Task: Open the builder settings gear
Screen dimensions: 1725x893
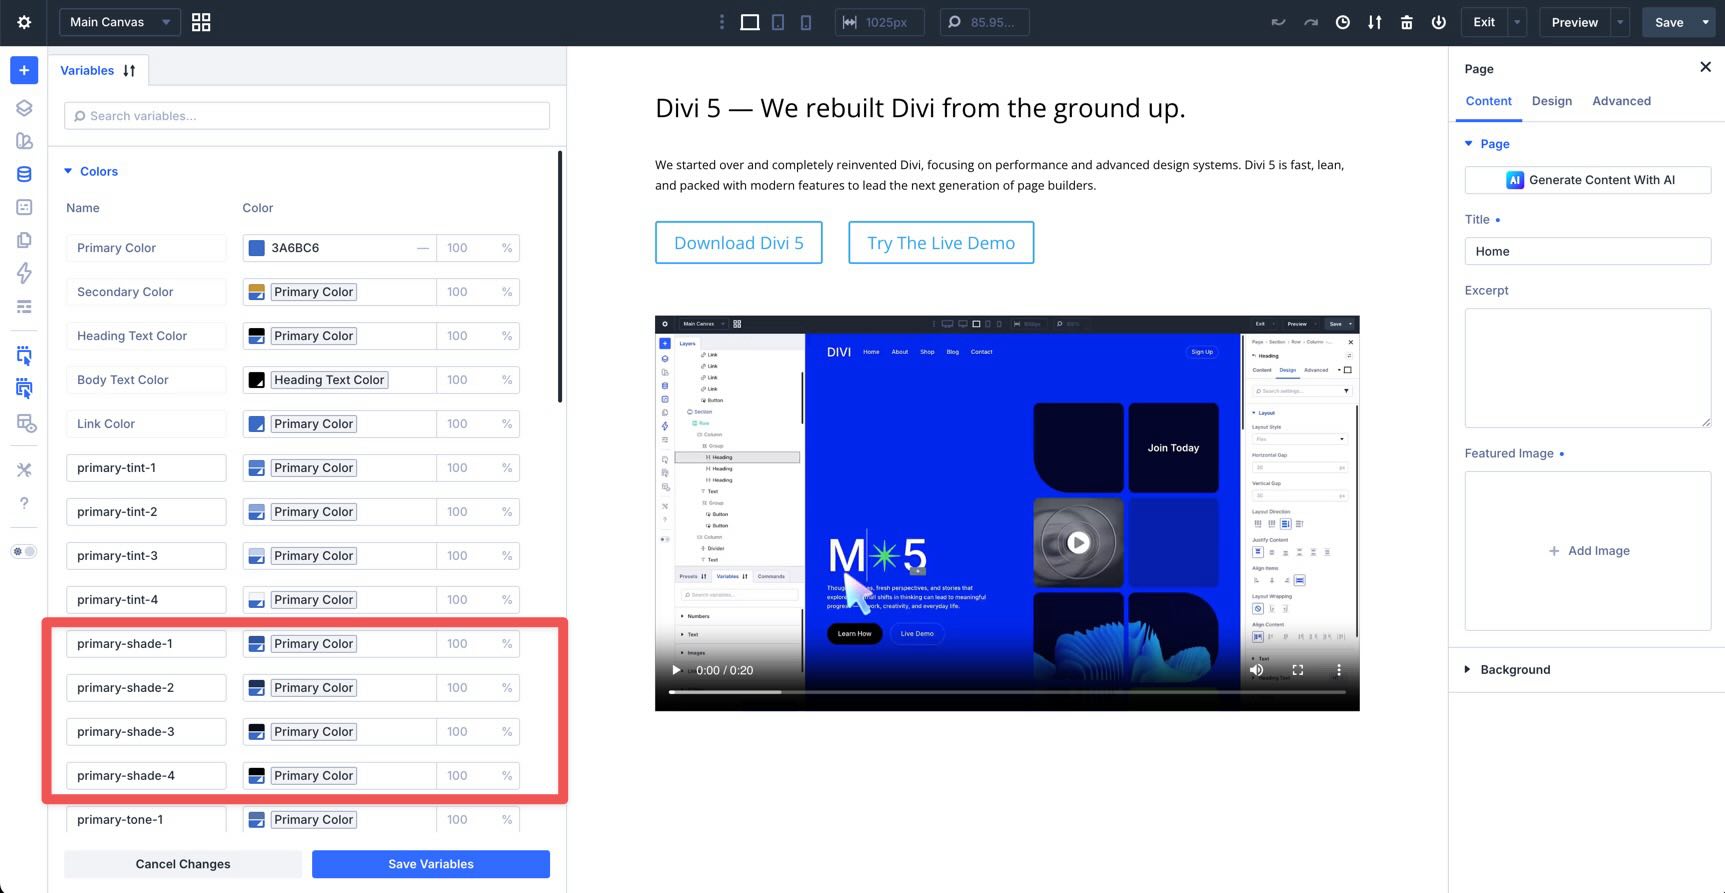Action: coord(24,22)
